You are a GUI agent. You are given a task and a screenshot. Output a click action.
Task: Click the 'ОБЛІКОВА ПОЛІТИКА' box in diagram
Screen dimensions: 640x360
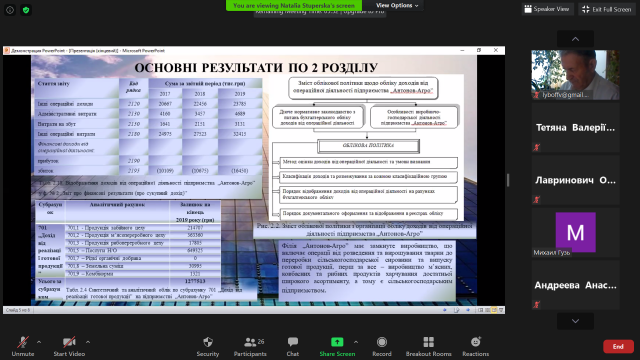pyautogui.click(x=368, y=146)
